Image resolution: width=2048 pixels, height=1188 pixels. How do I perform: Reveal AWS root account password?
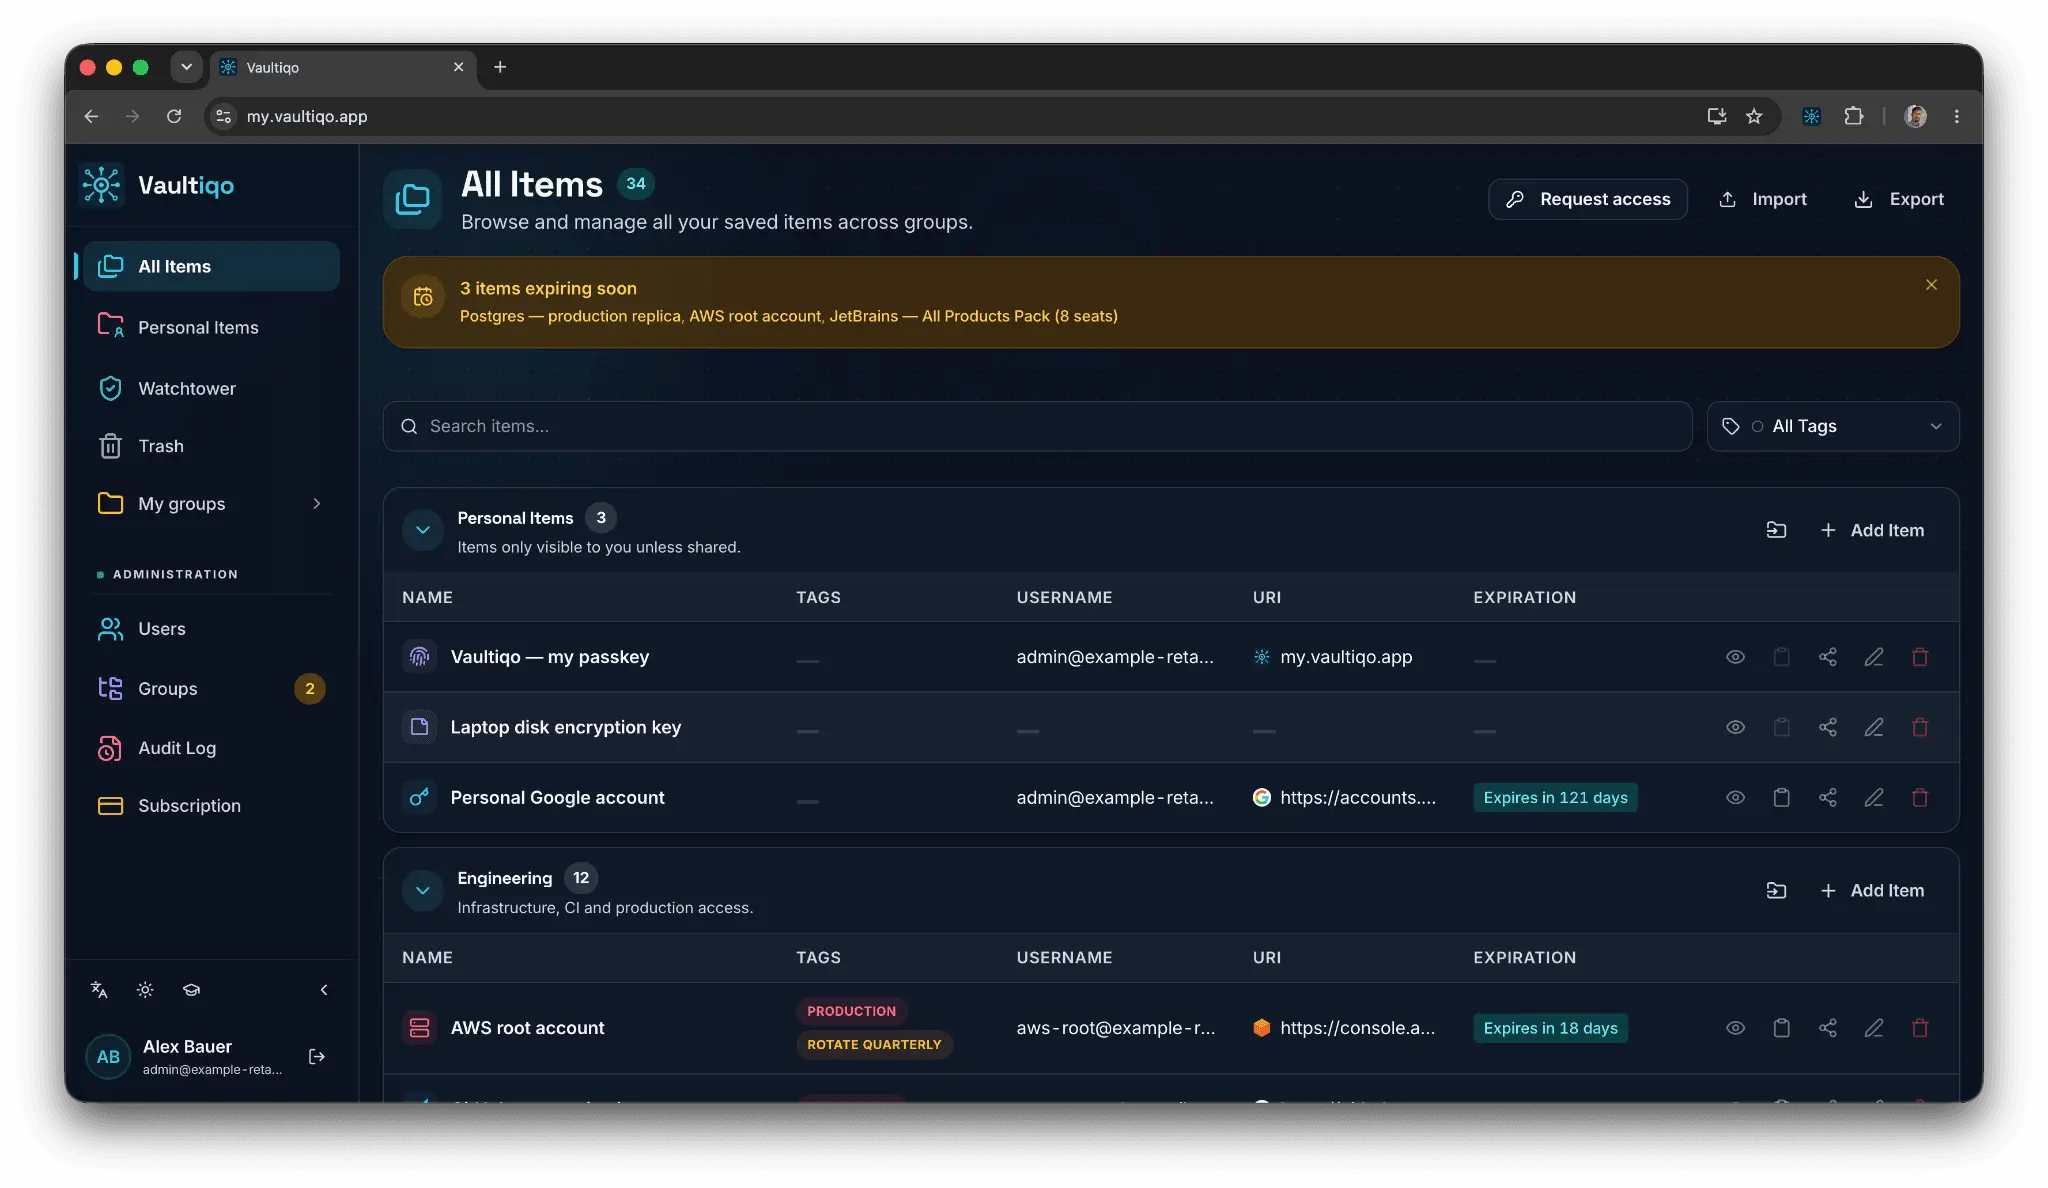[1735, 1028]
